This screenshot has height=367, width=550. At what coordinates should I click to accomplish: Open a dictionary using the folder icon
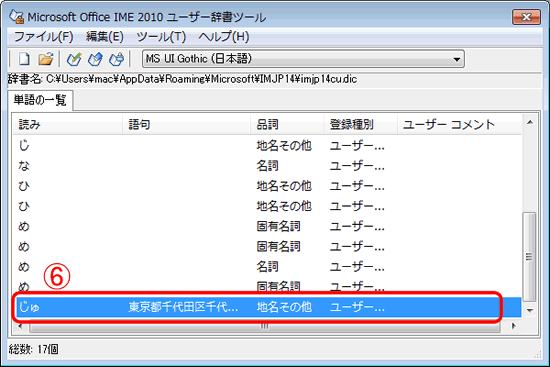(46, 59)
